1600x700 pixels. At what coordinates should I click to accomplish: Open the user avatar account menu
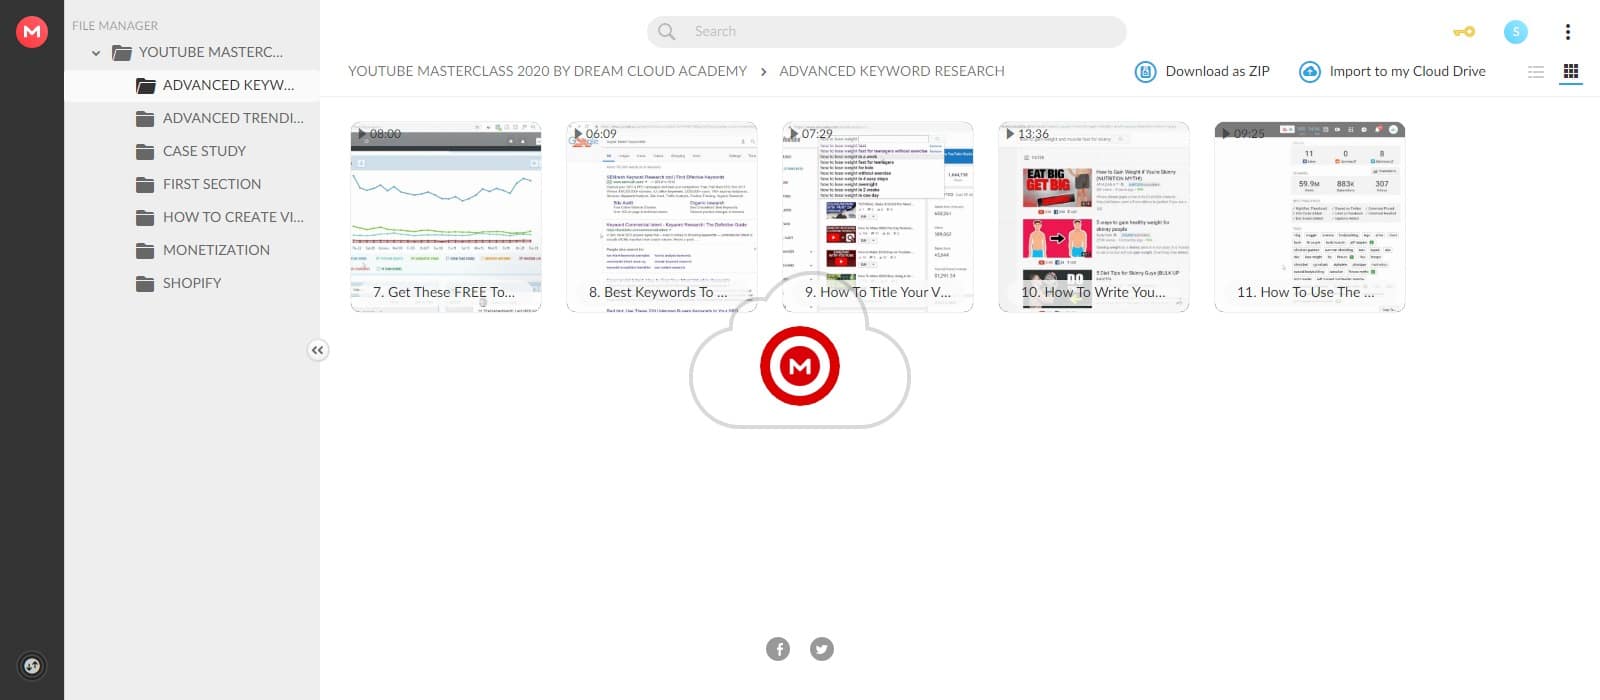tap(1516, 32)
